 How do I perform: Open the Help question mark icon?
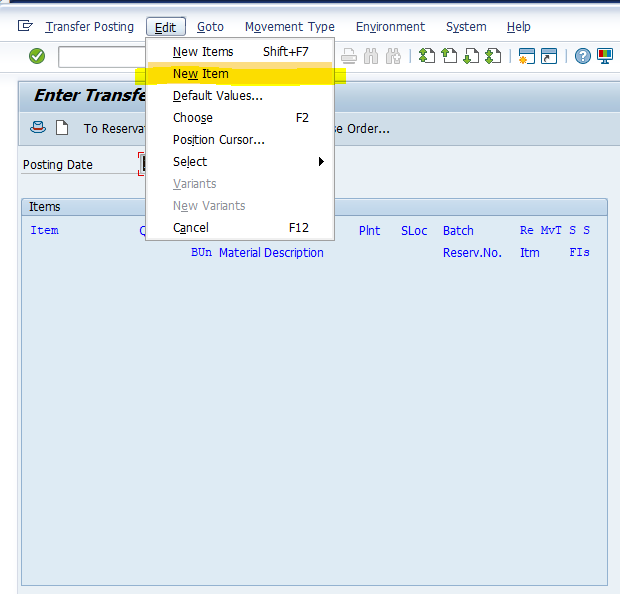click(x=582, y=56)
